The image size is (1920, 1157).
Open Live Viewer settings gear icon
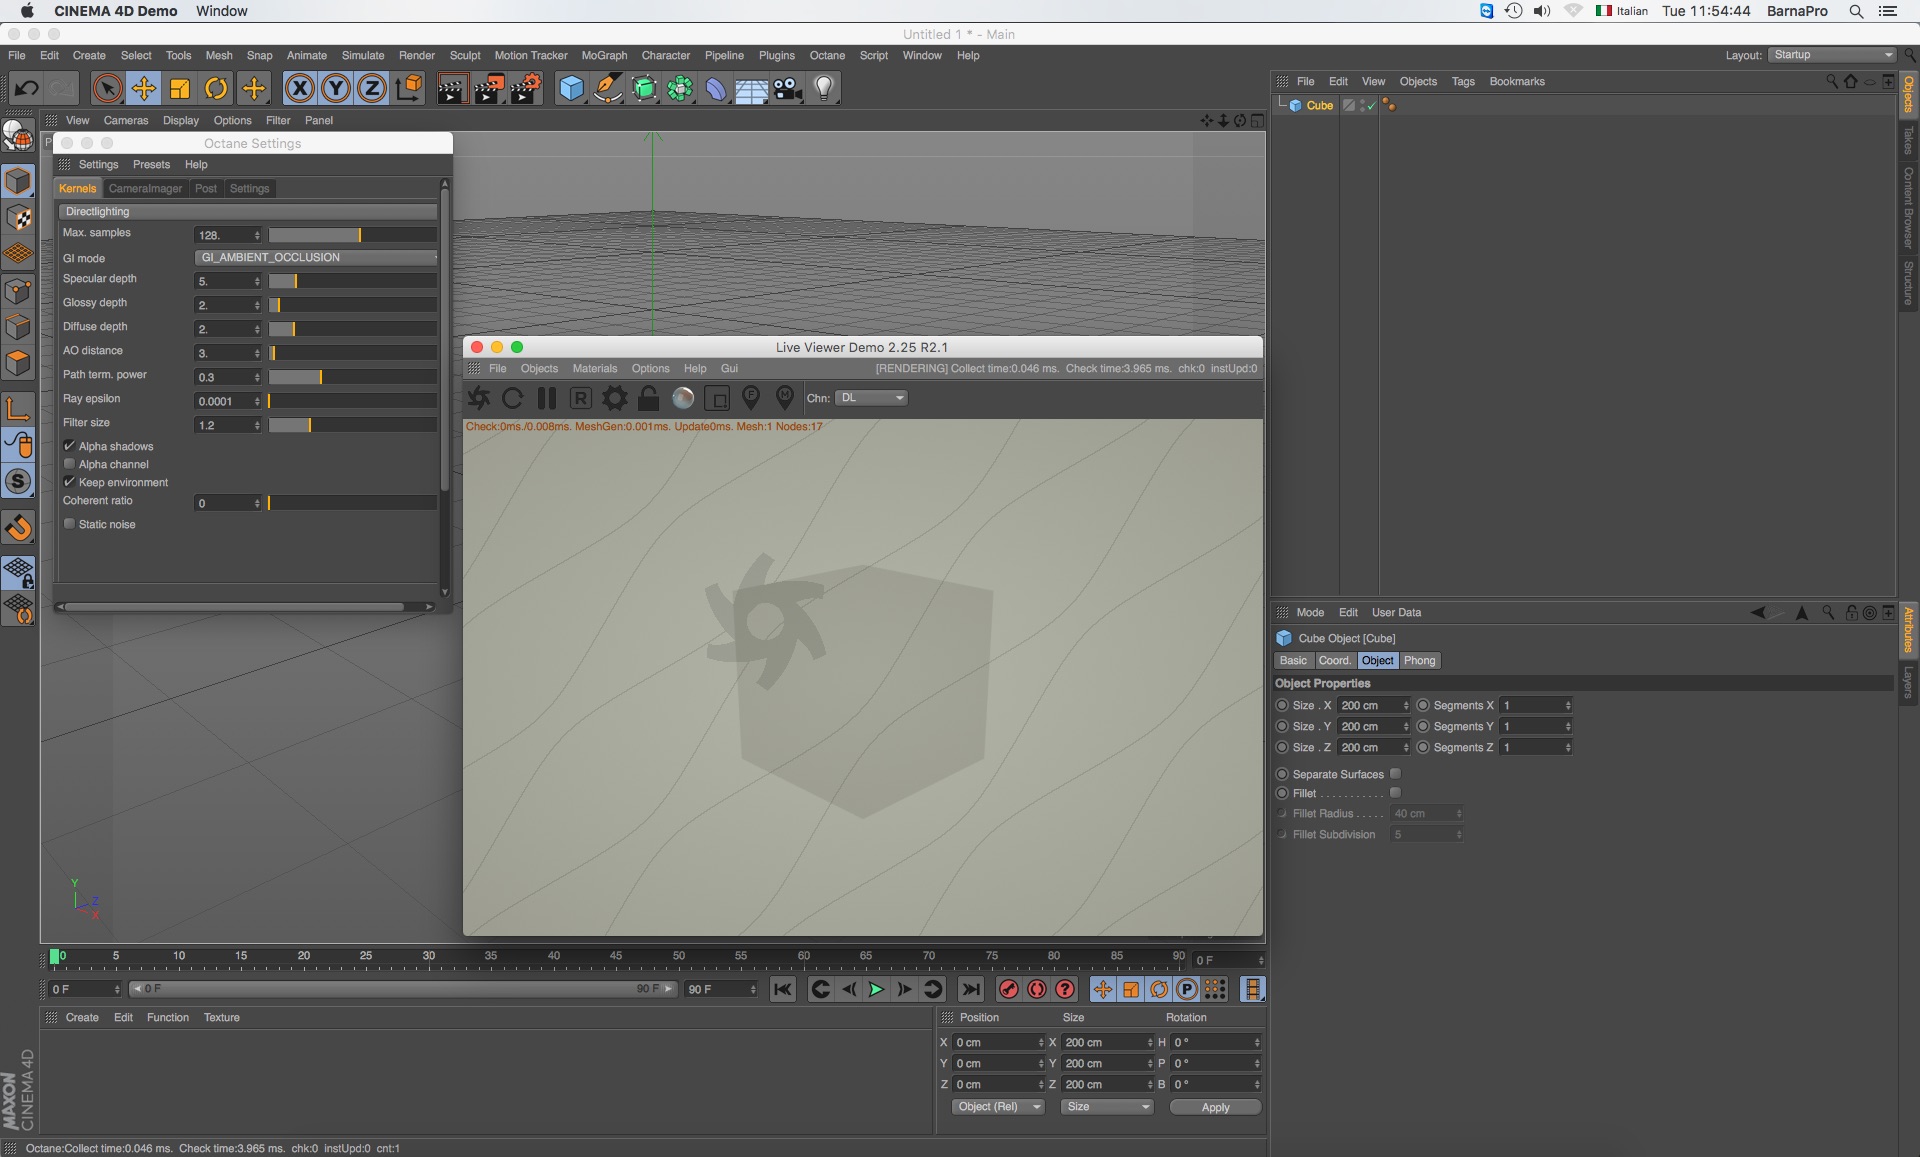(x=614, y=398)
